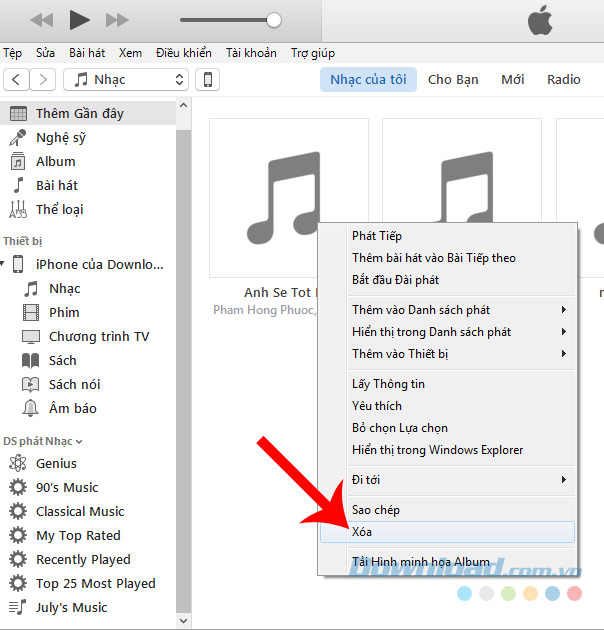
Task: Click the second album artwork thumbnail
Action: 461,170
